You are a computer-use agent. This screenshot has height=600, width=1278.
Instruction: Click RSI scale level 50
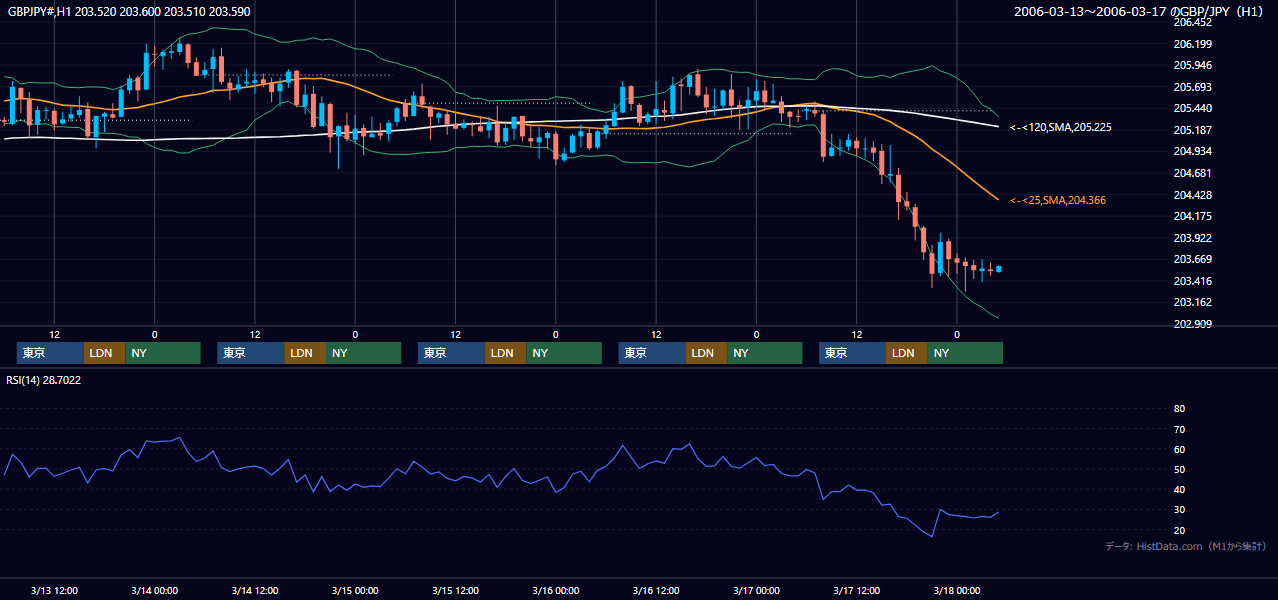(x=1179, y=469)
